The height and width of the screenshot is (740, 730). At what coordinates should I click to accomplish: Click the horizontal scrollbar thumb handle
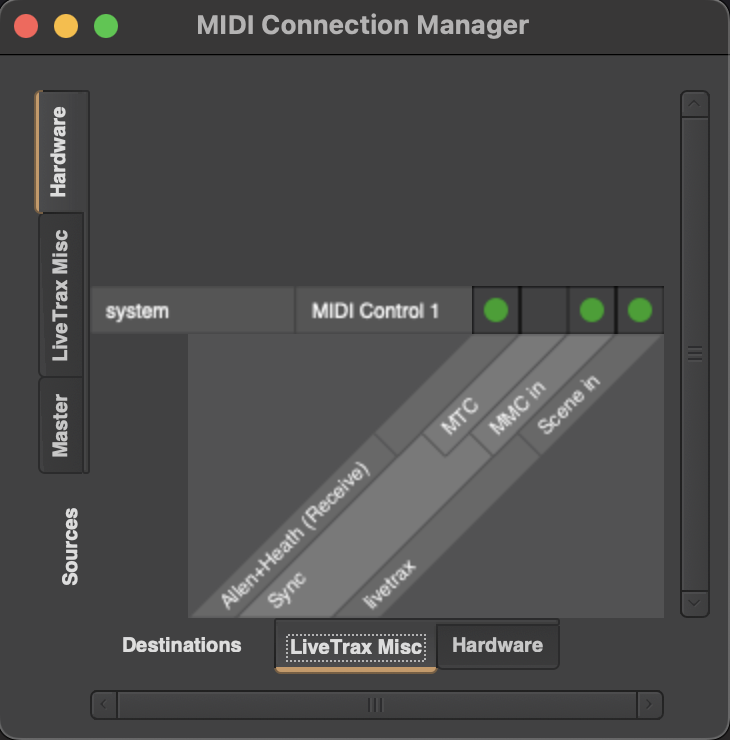pos(375,705)
